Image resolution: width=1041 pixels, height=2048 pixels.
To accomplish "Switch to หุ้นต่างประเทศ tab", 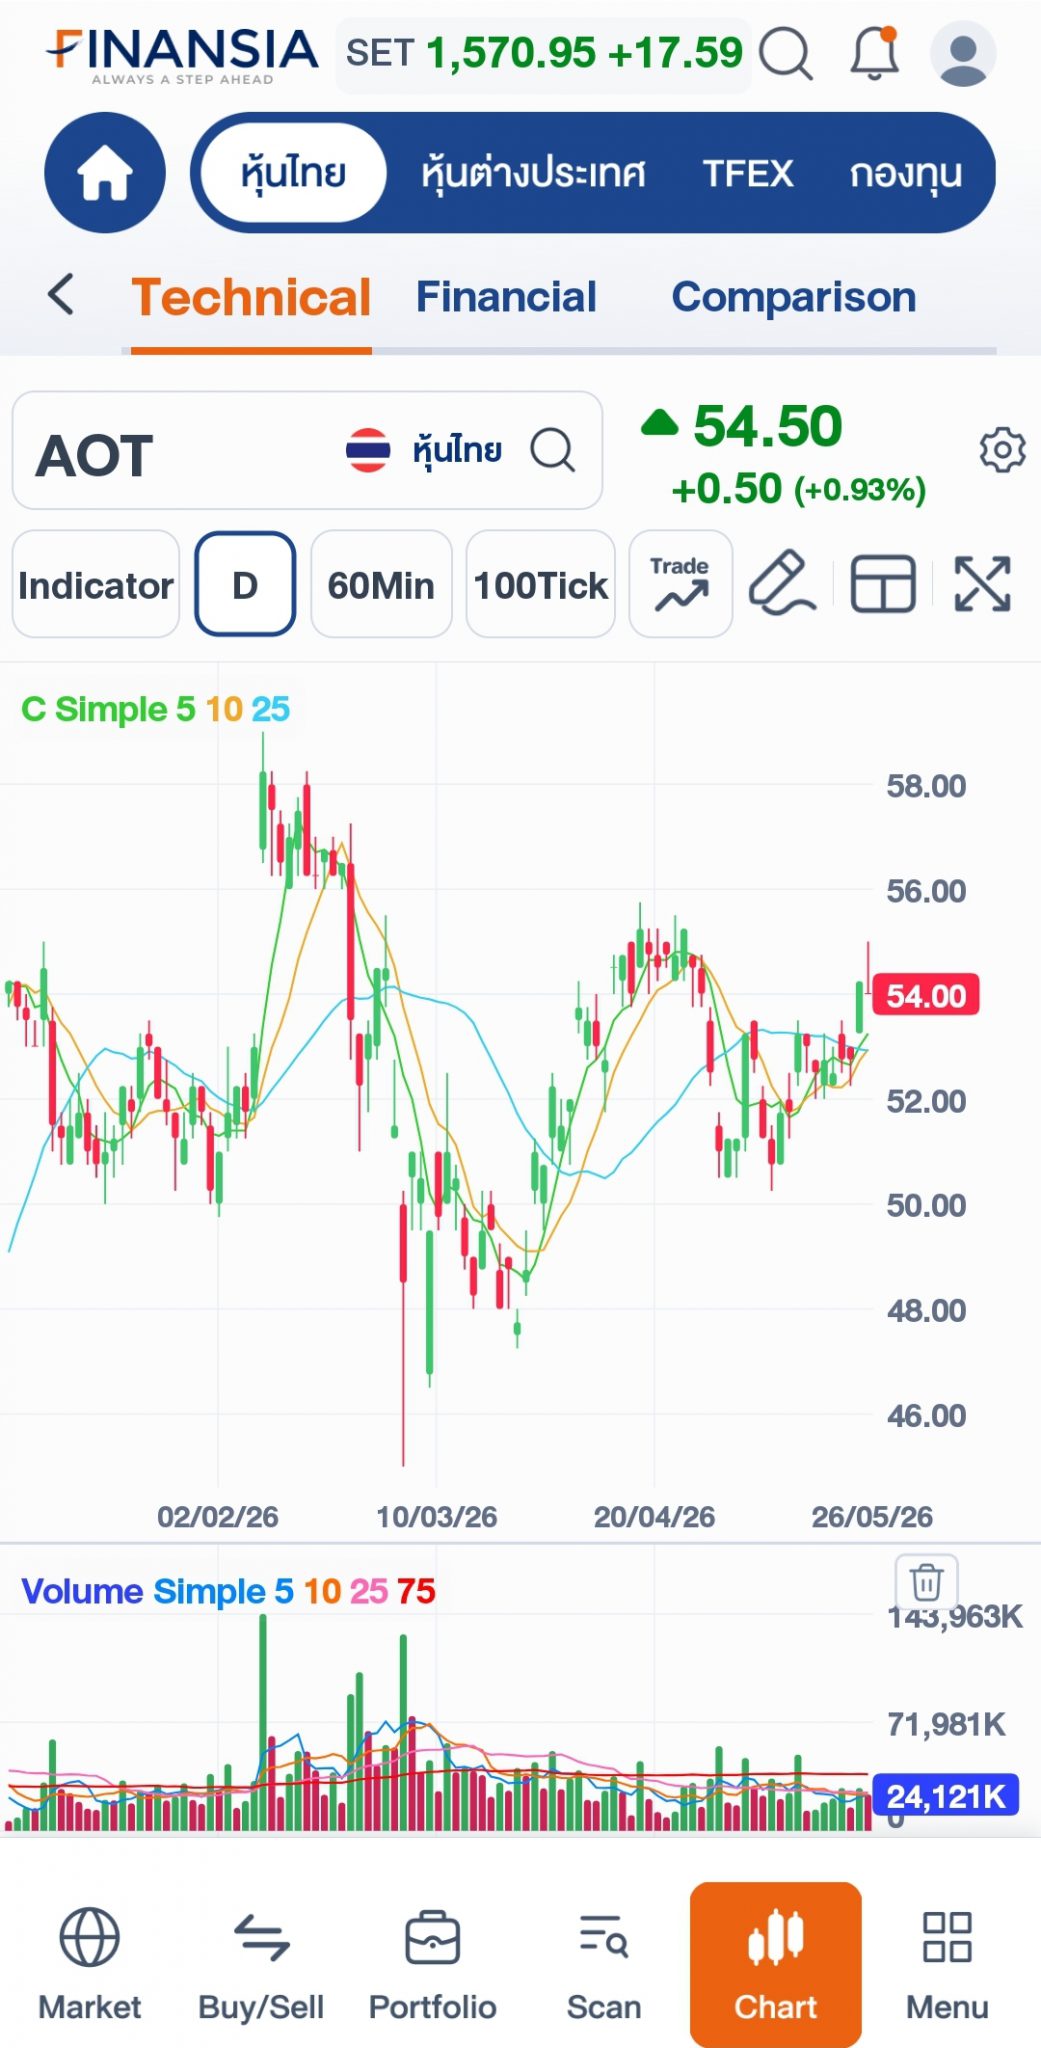I will (x=532, y=173).
